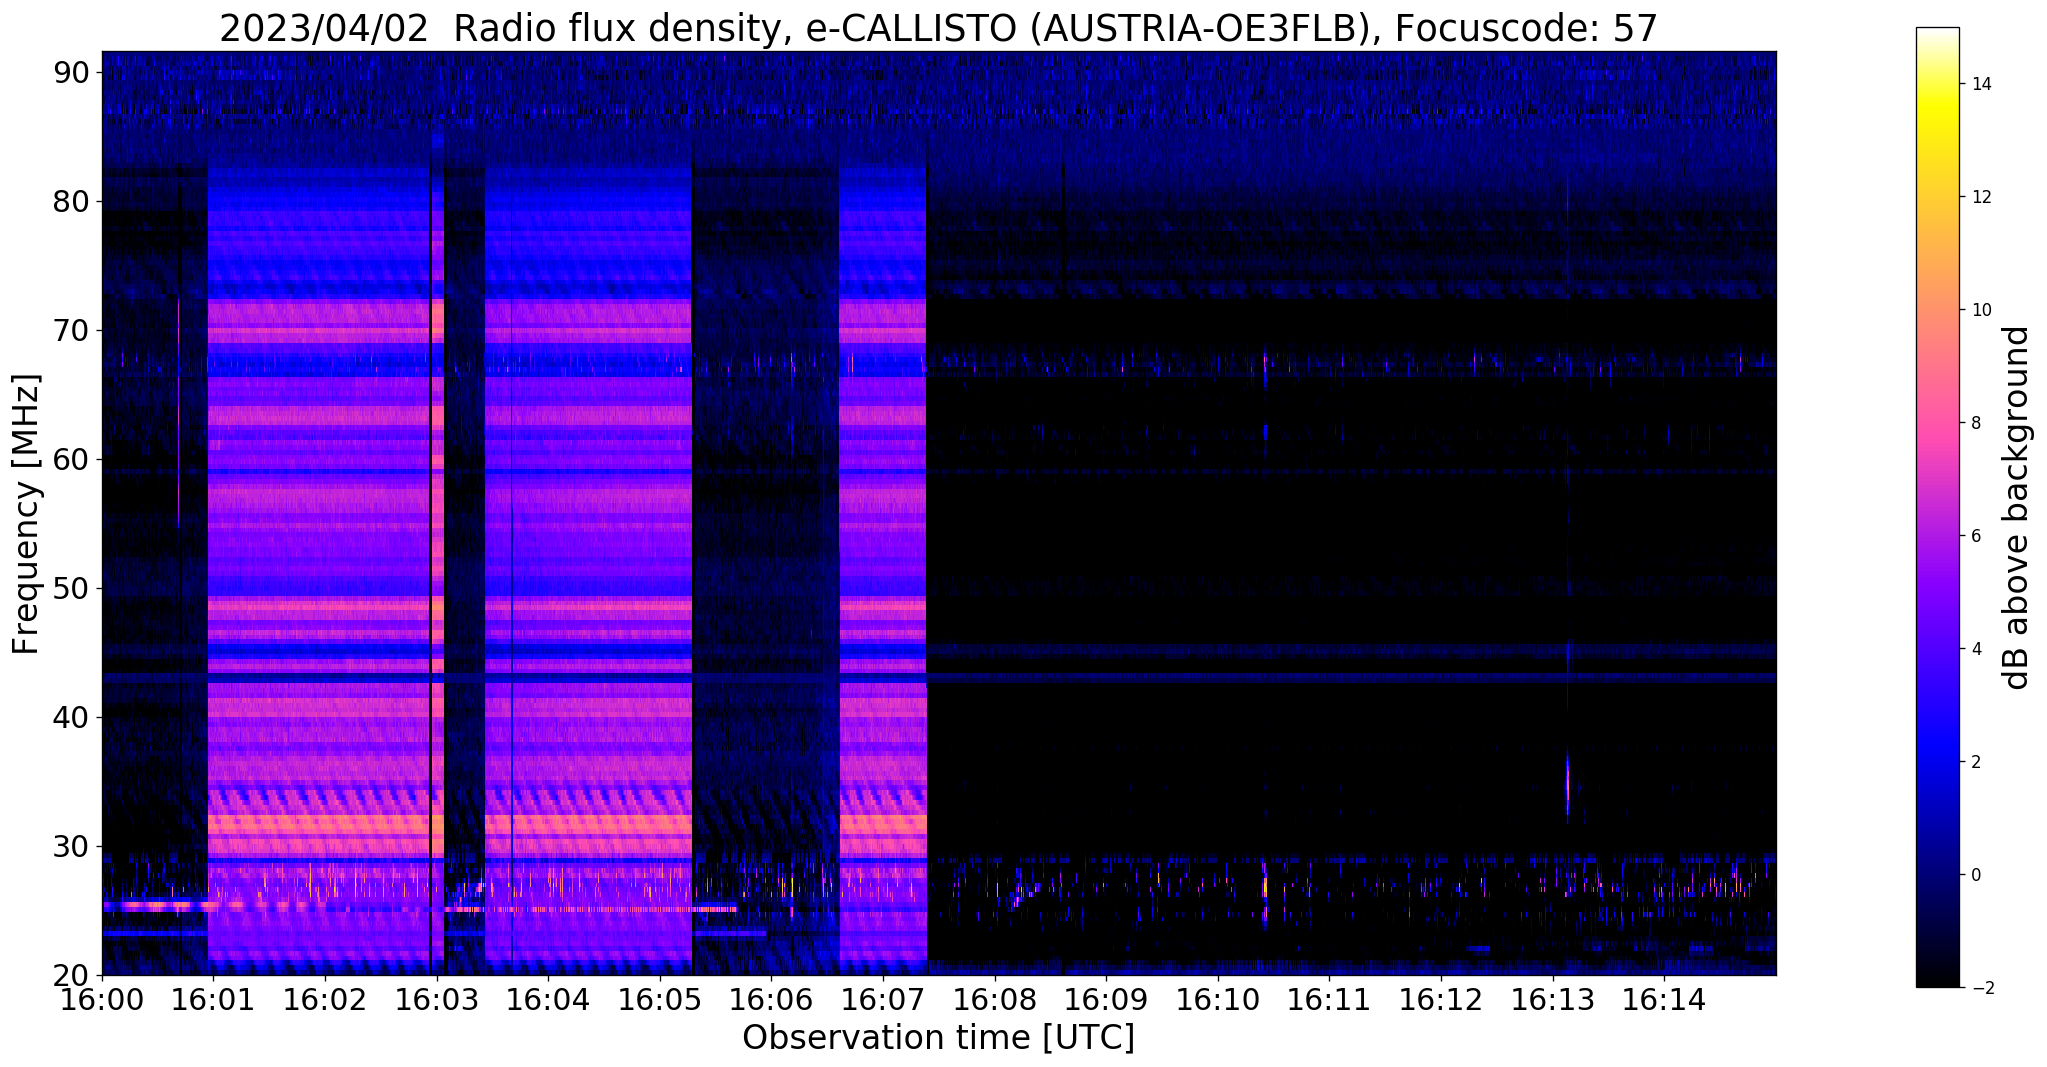The width and height of the screenshot is (2047, 1067).
Task: Click the 16:07 time tick label
Action: [883, 1000]
